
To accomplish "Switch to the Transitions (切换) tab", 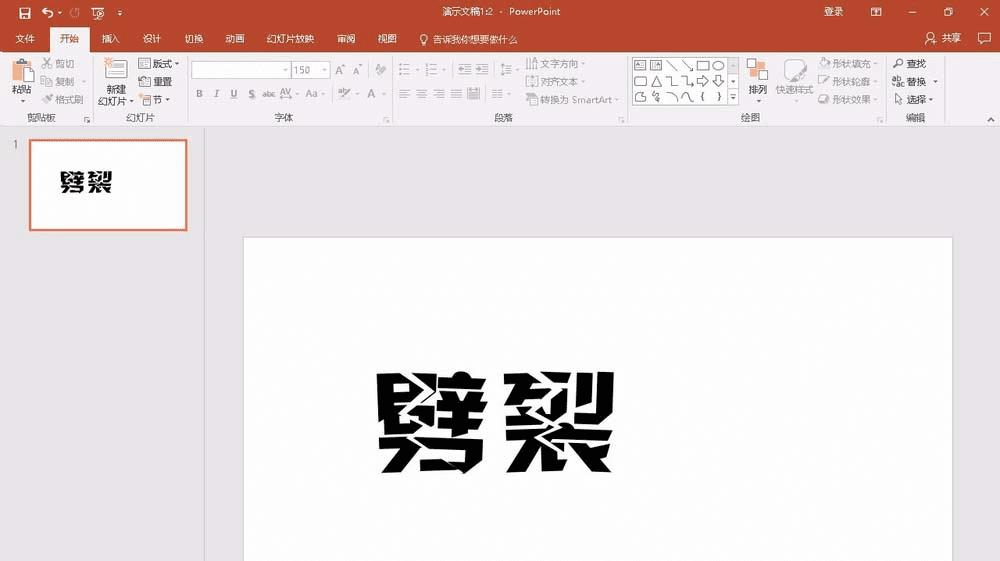I will pos(193,39).
